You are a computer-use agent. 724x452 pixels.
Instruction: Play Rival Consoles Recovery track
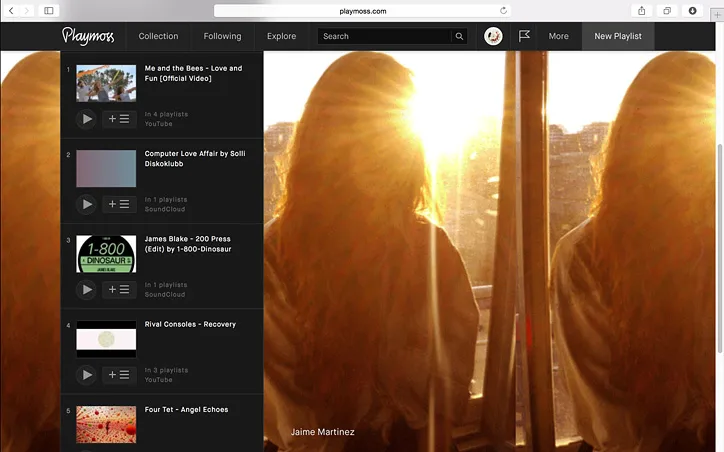(87, 375)
